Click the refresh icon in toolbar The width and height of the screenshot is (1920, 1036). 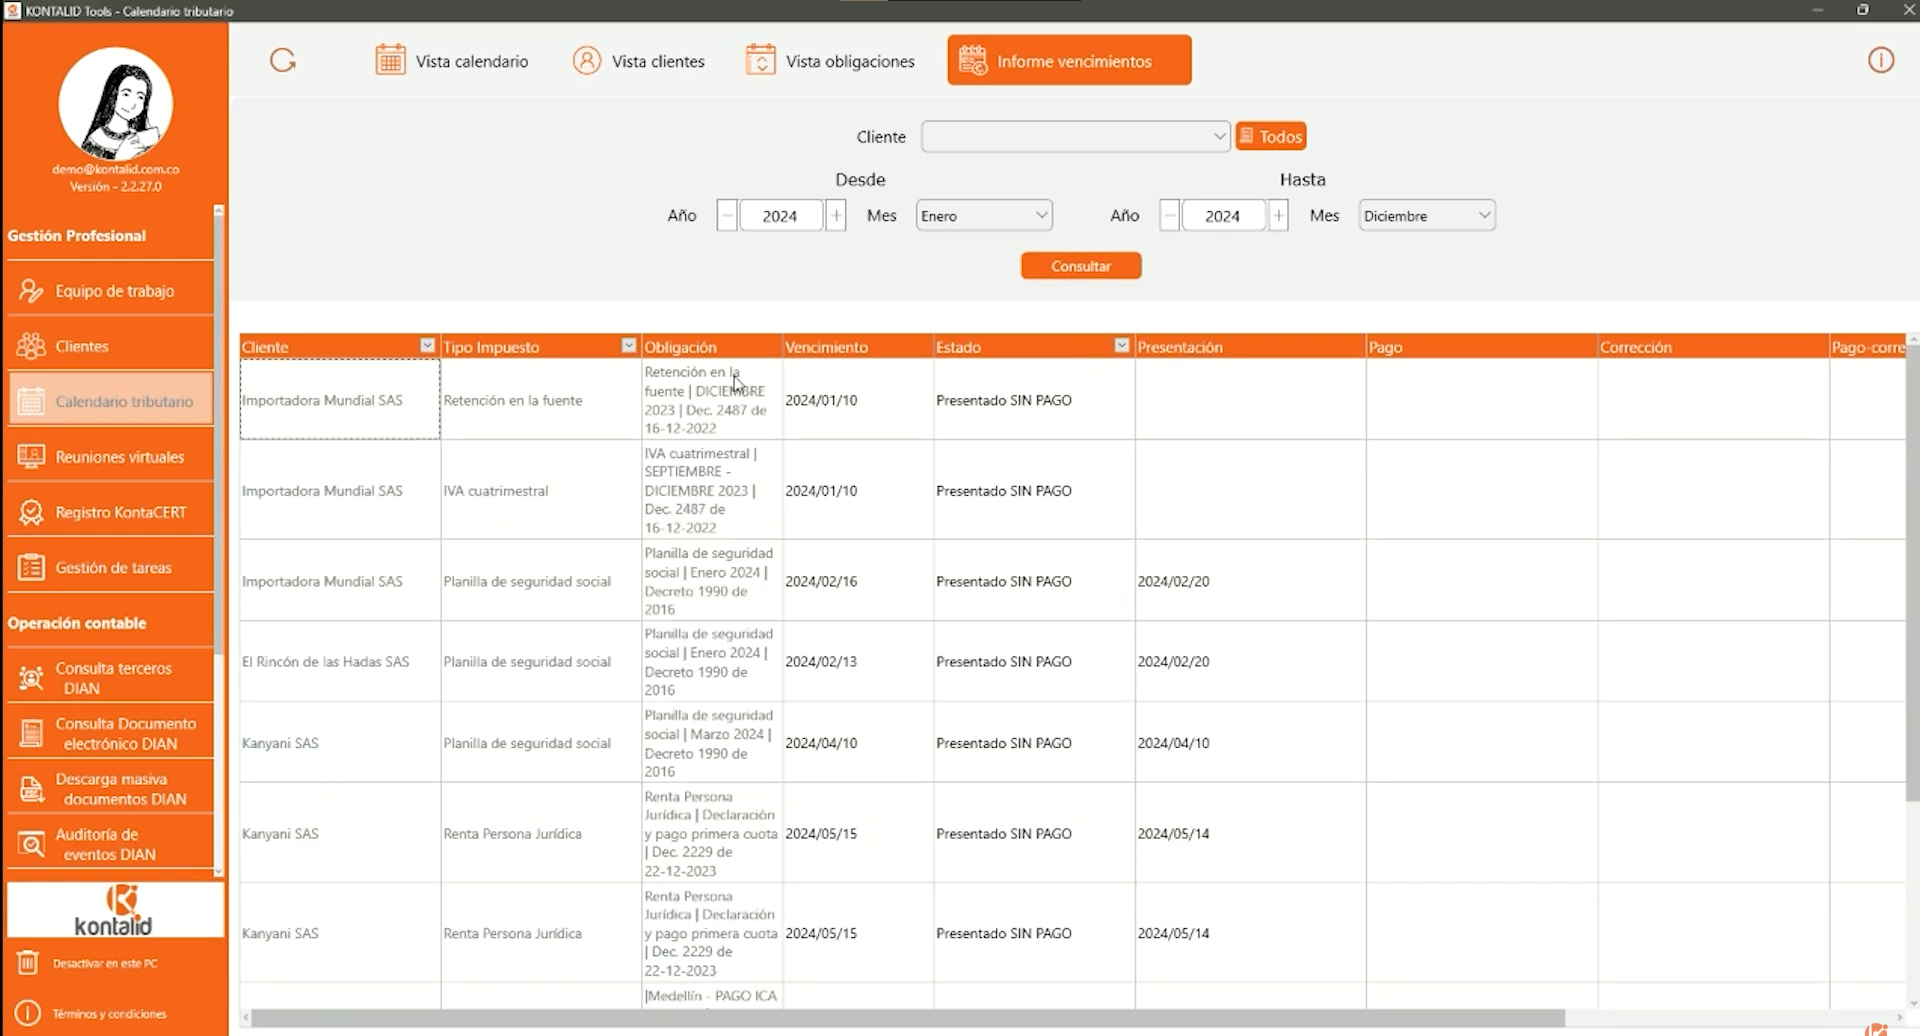[x=283, y=61]
